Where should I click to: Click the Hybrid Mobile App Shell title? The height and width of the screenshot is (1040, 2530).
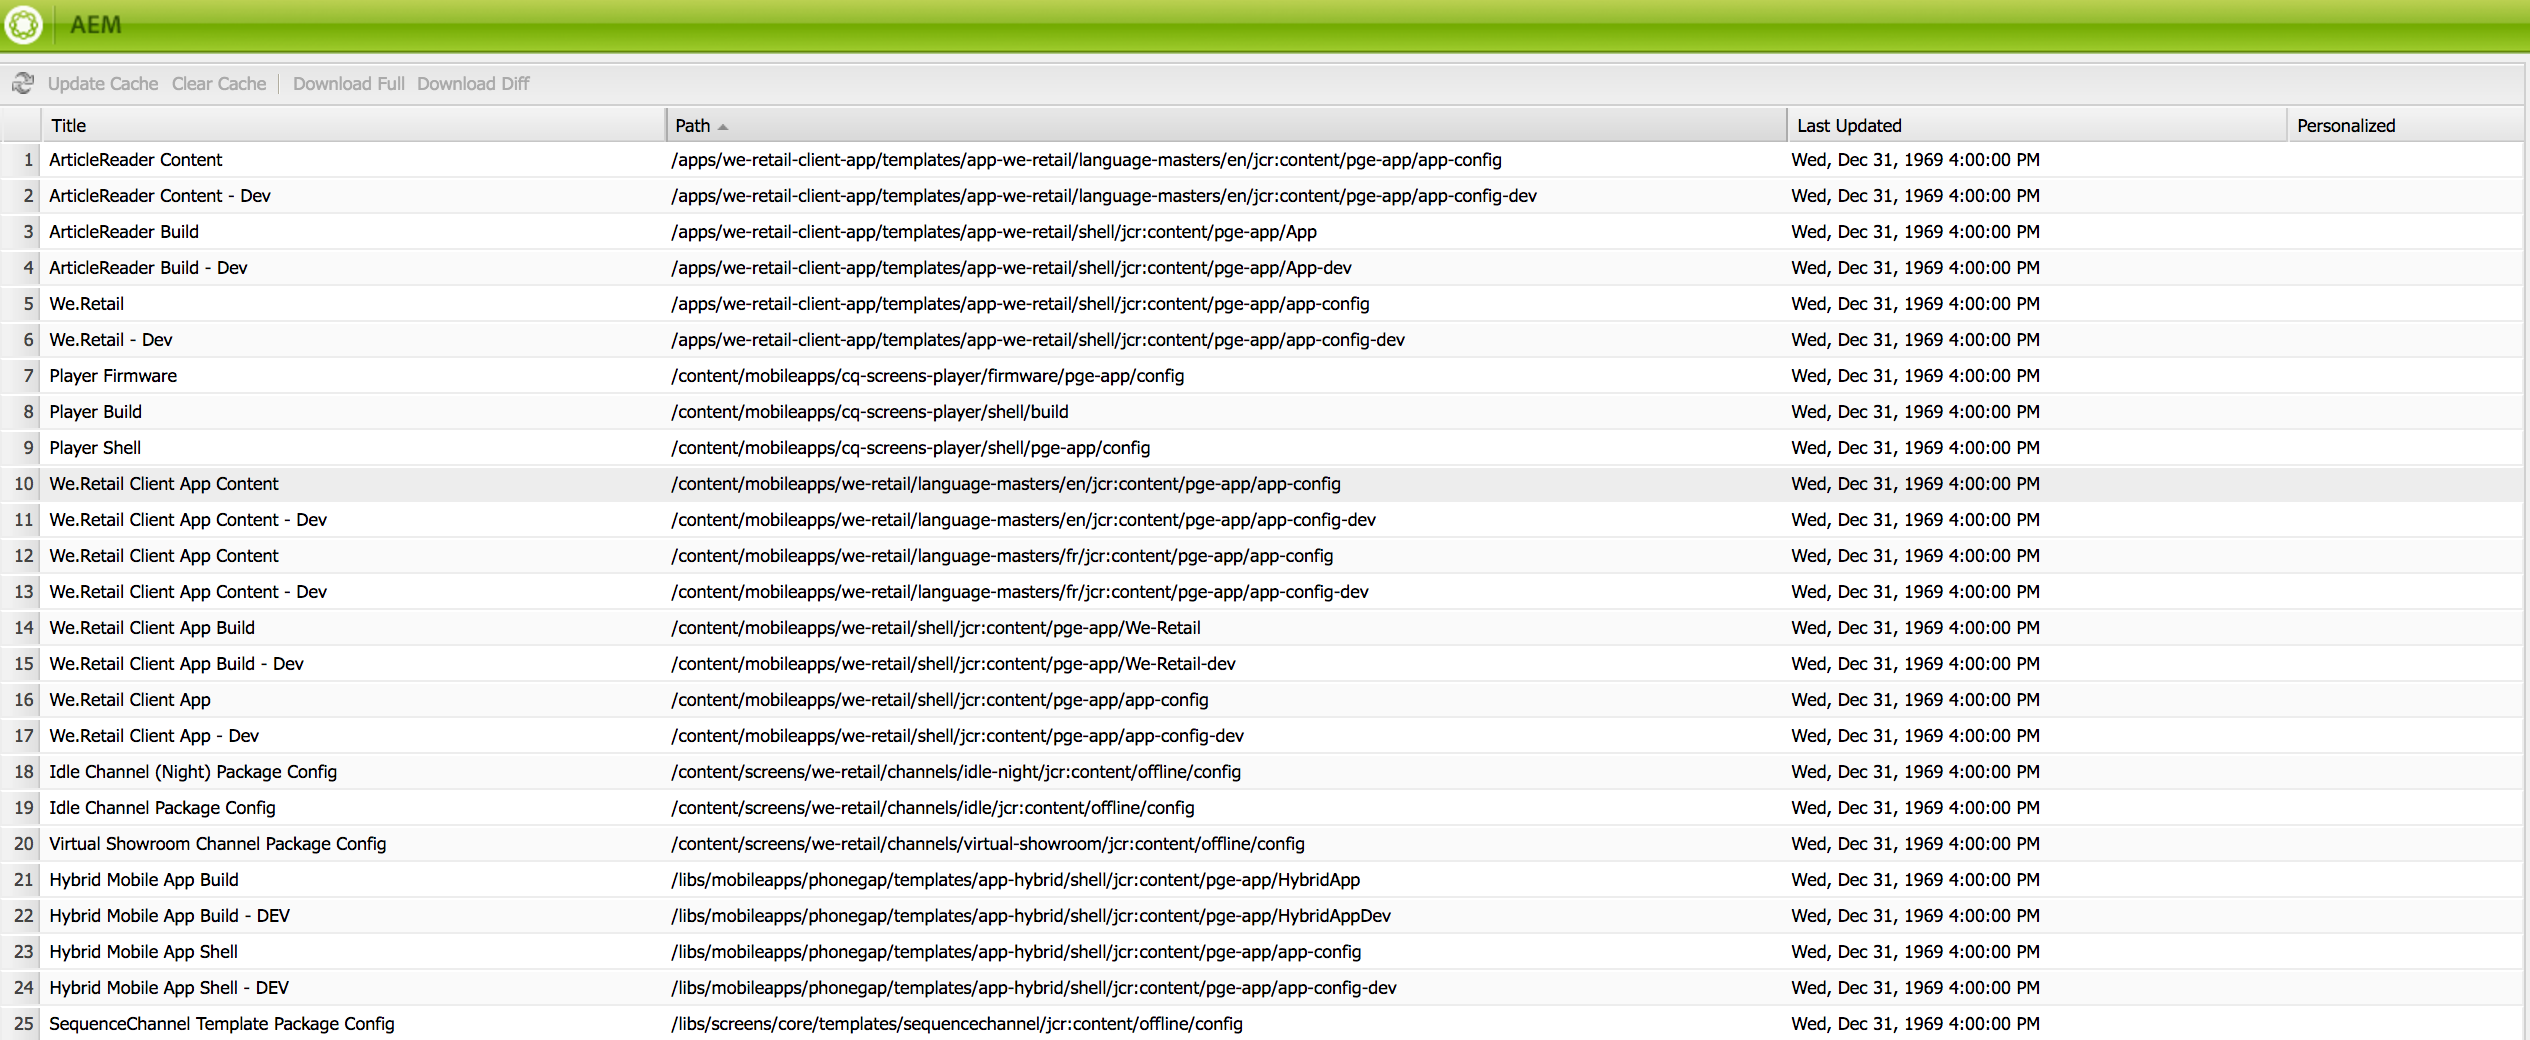click(144, 952)
